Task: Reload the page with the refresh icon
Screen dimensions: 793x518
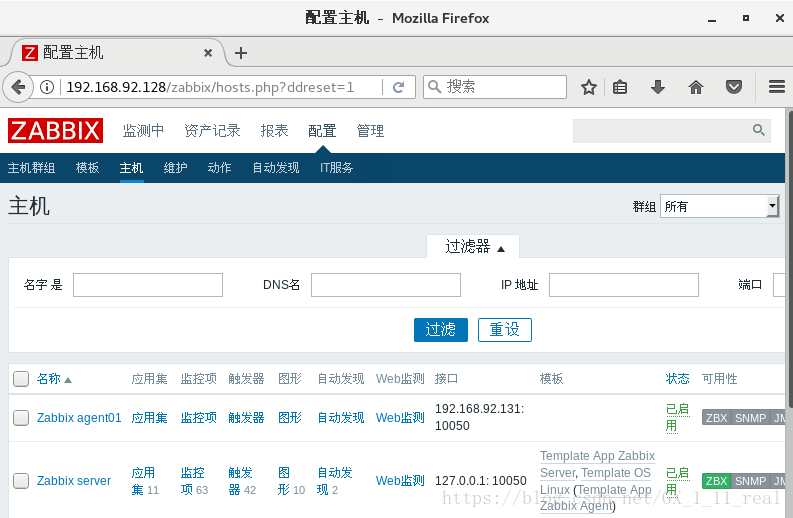Action: tap(399, 87)
